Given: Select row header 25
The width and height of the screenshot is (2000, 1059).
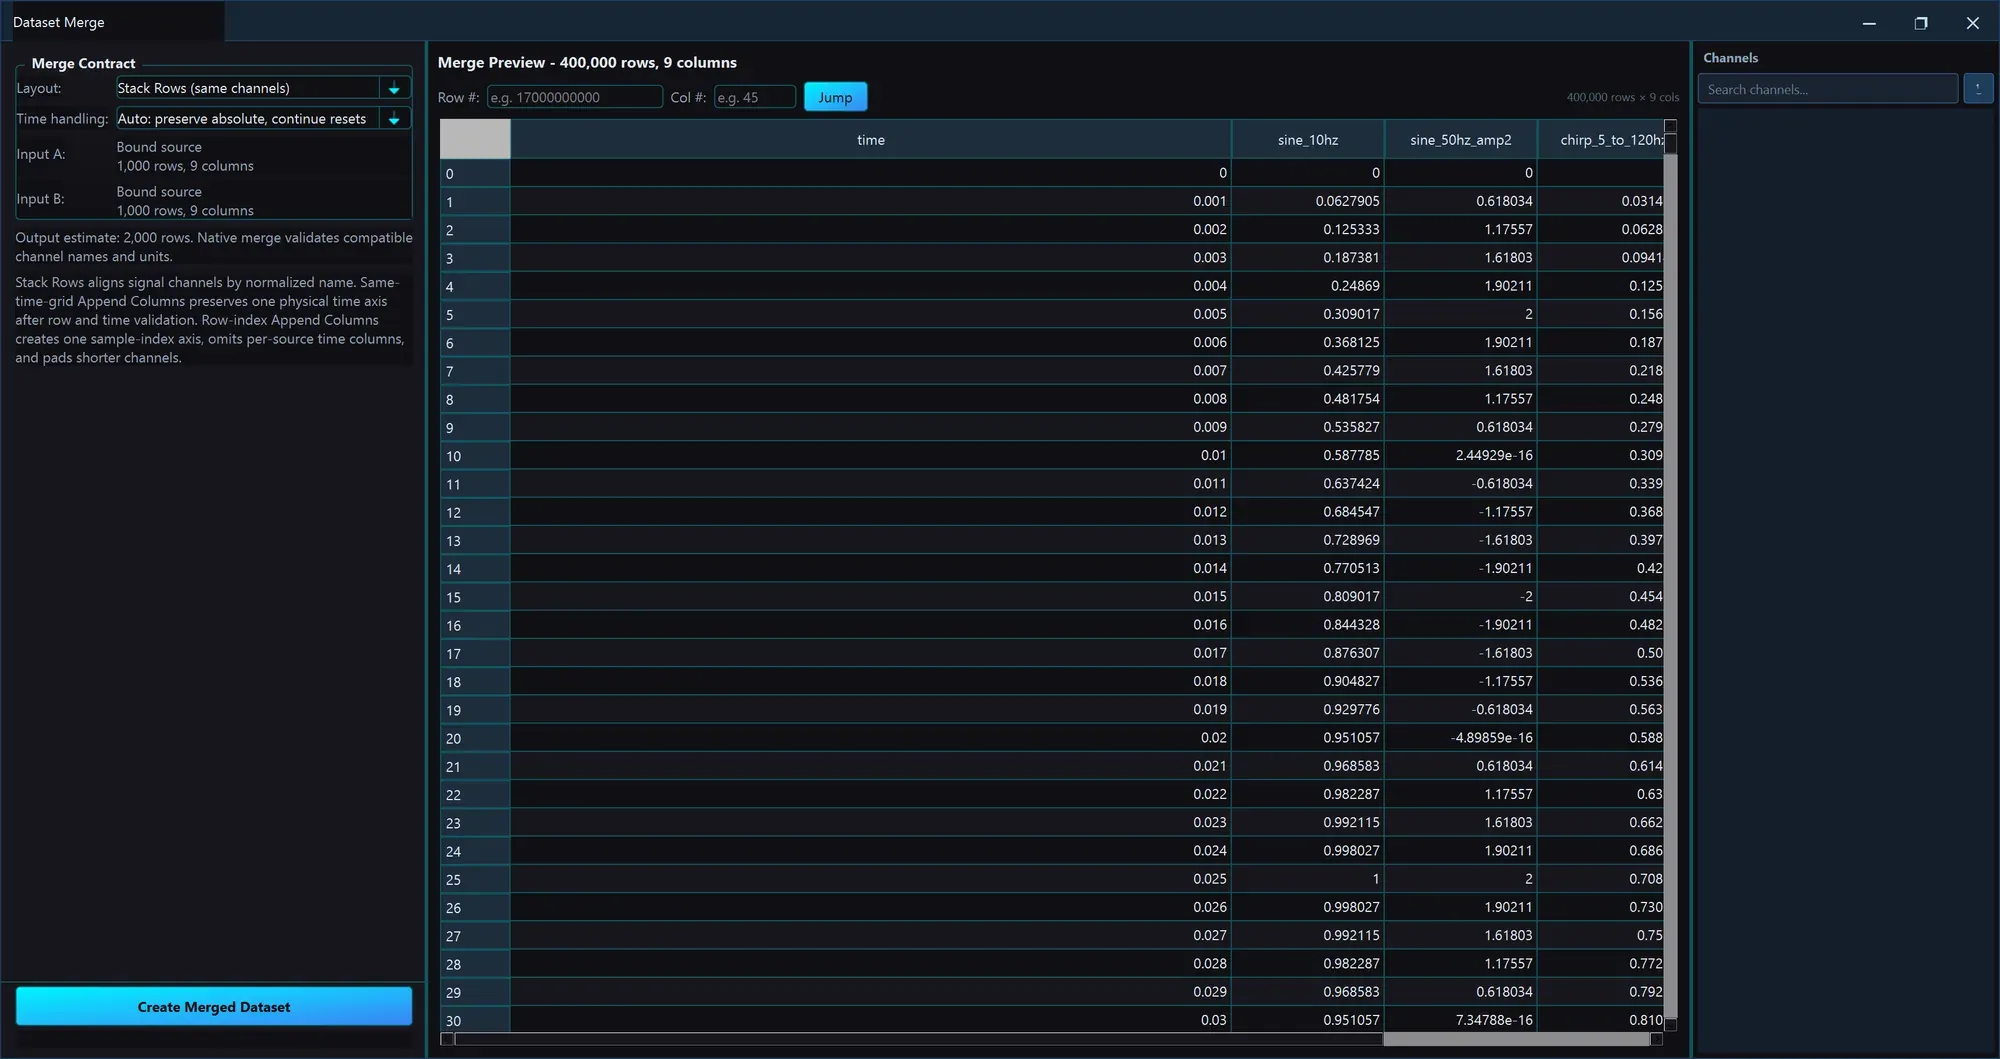Looking at the screenshot, I should 475,880.
